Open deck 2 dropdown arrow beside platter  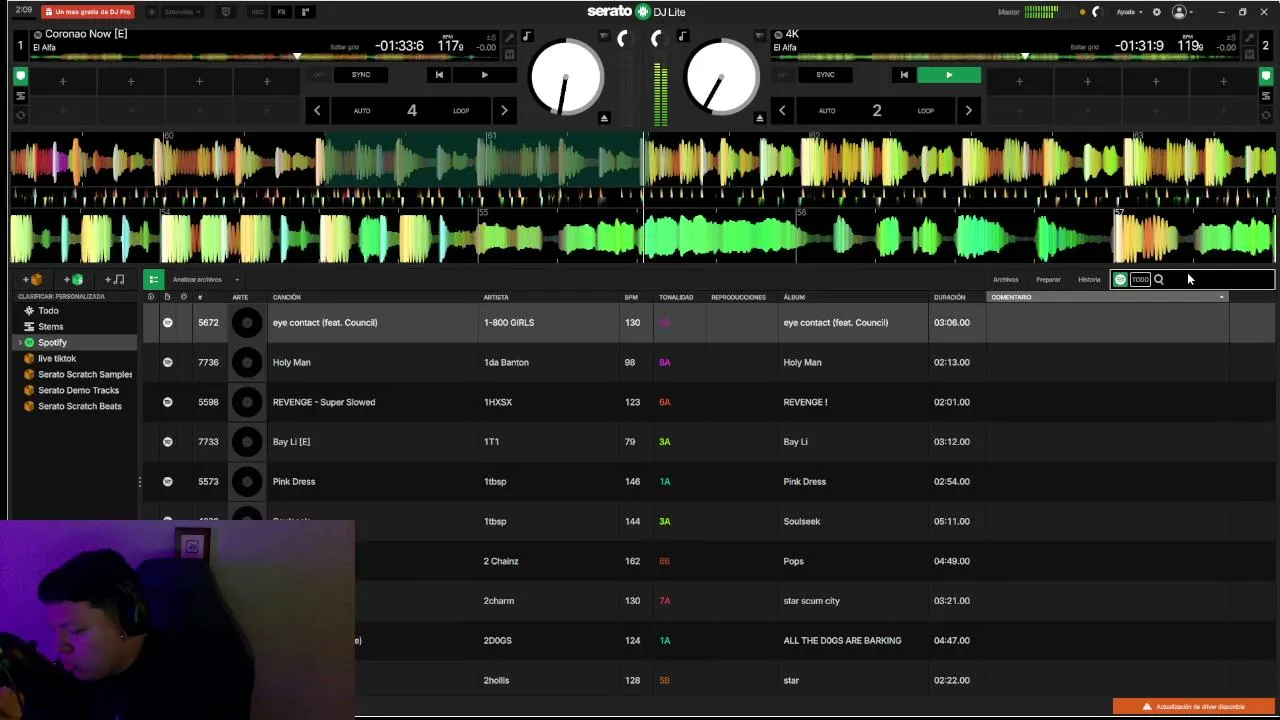pyautogui.click(x=761, y=36)
